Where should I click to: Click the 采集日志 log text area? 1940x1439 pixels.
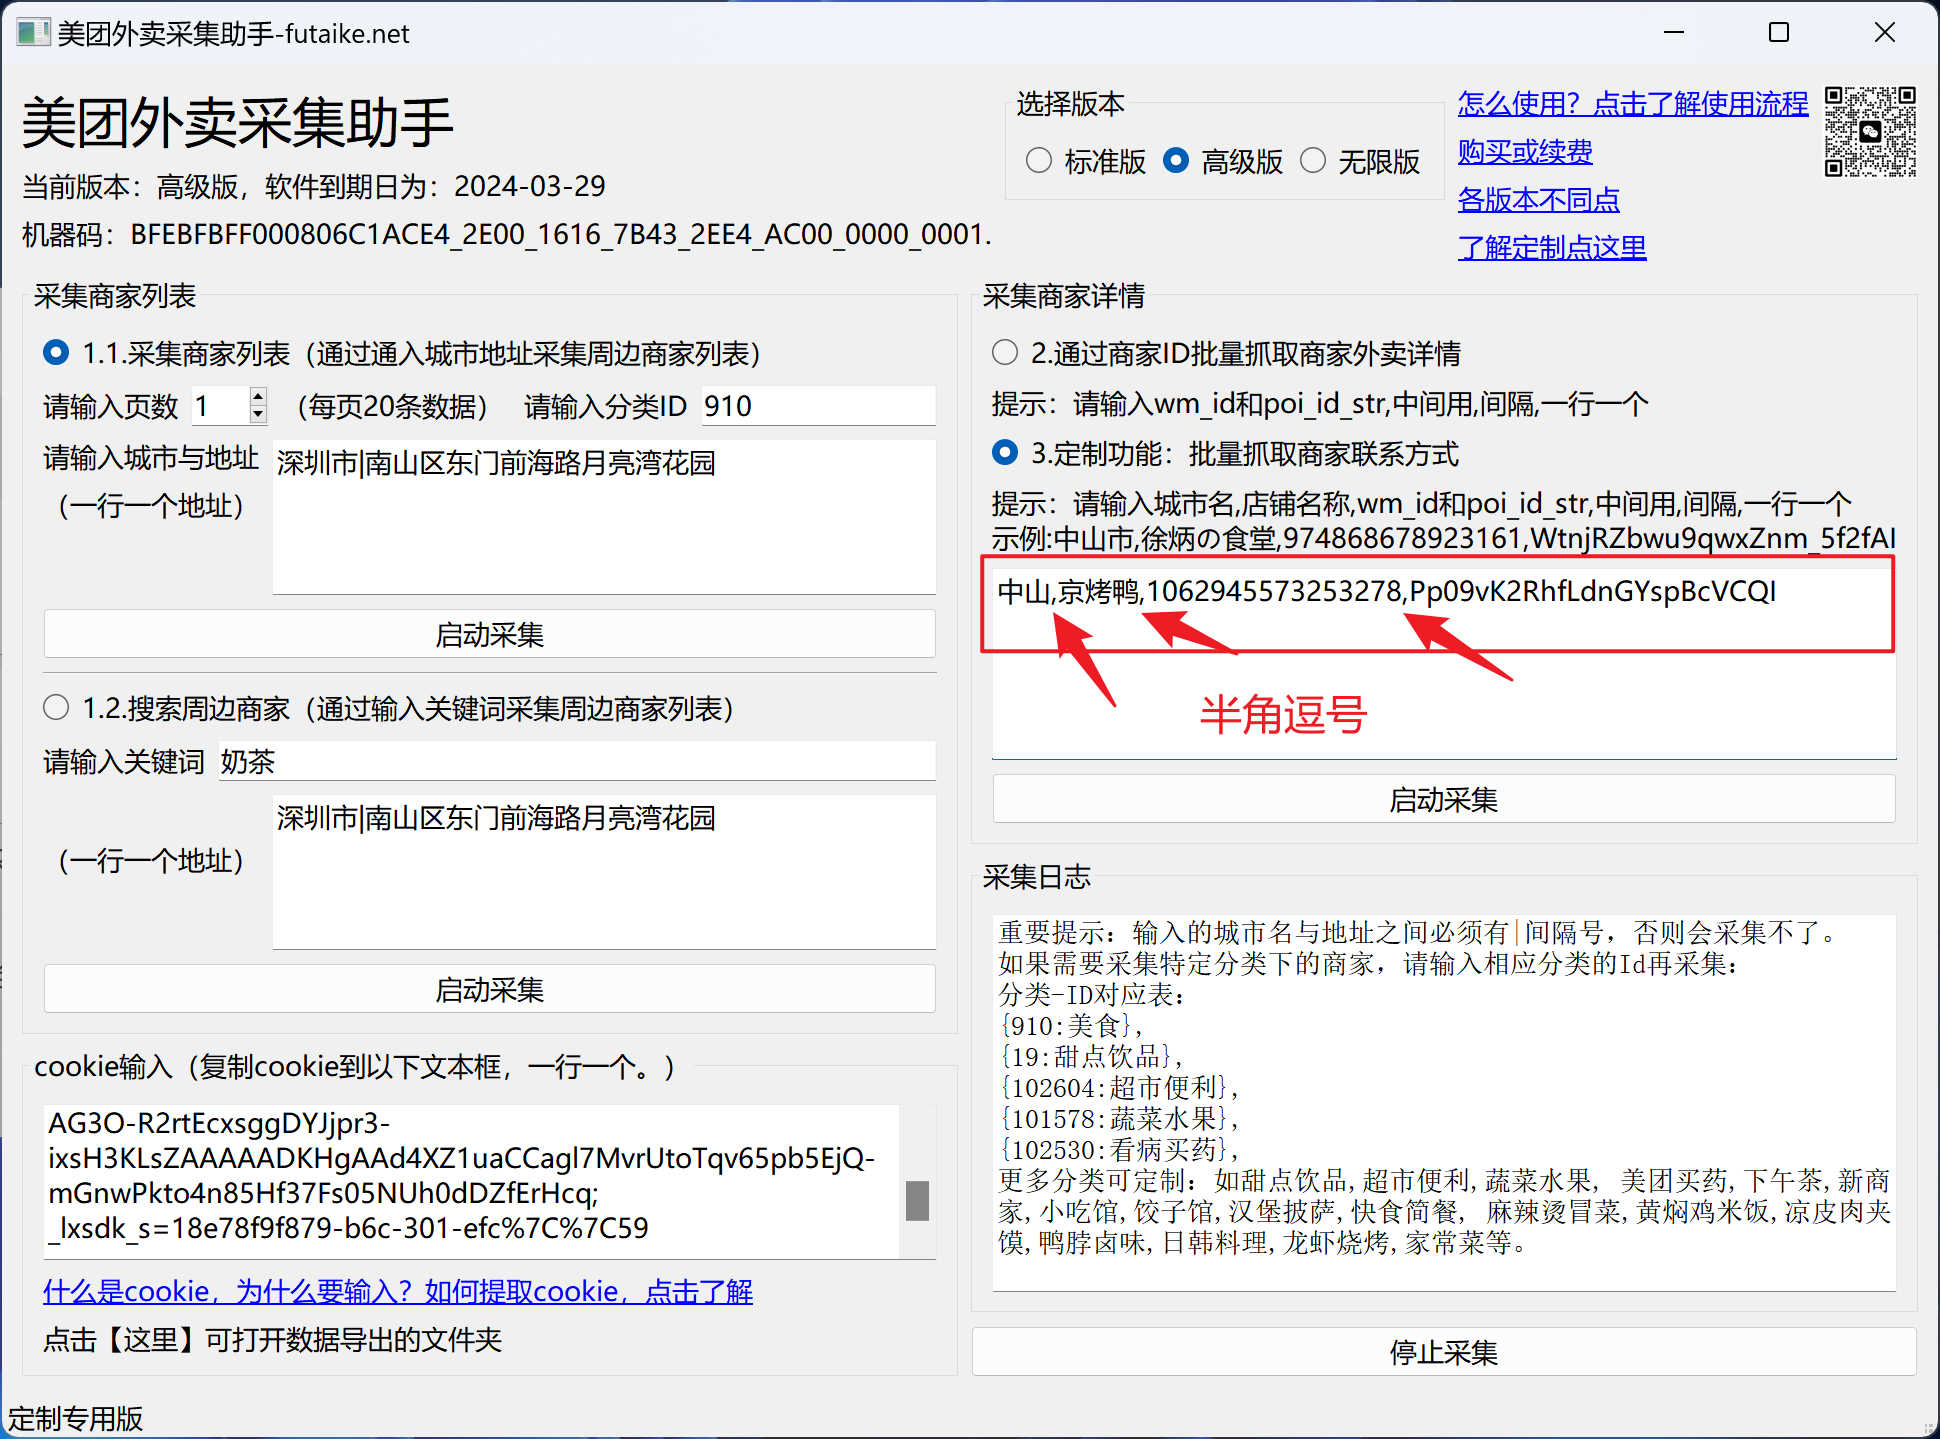pyautogui.click(x=1443, y=1102)
